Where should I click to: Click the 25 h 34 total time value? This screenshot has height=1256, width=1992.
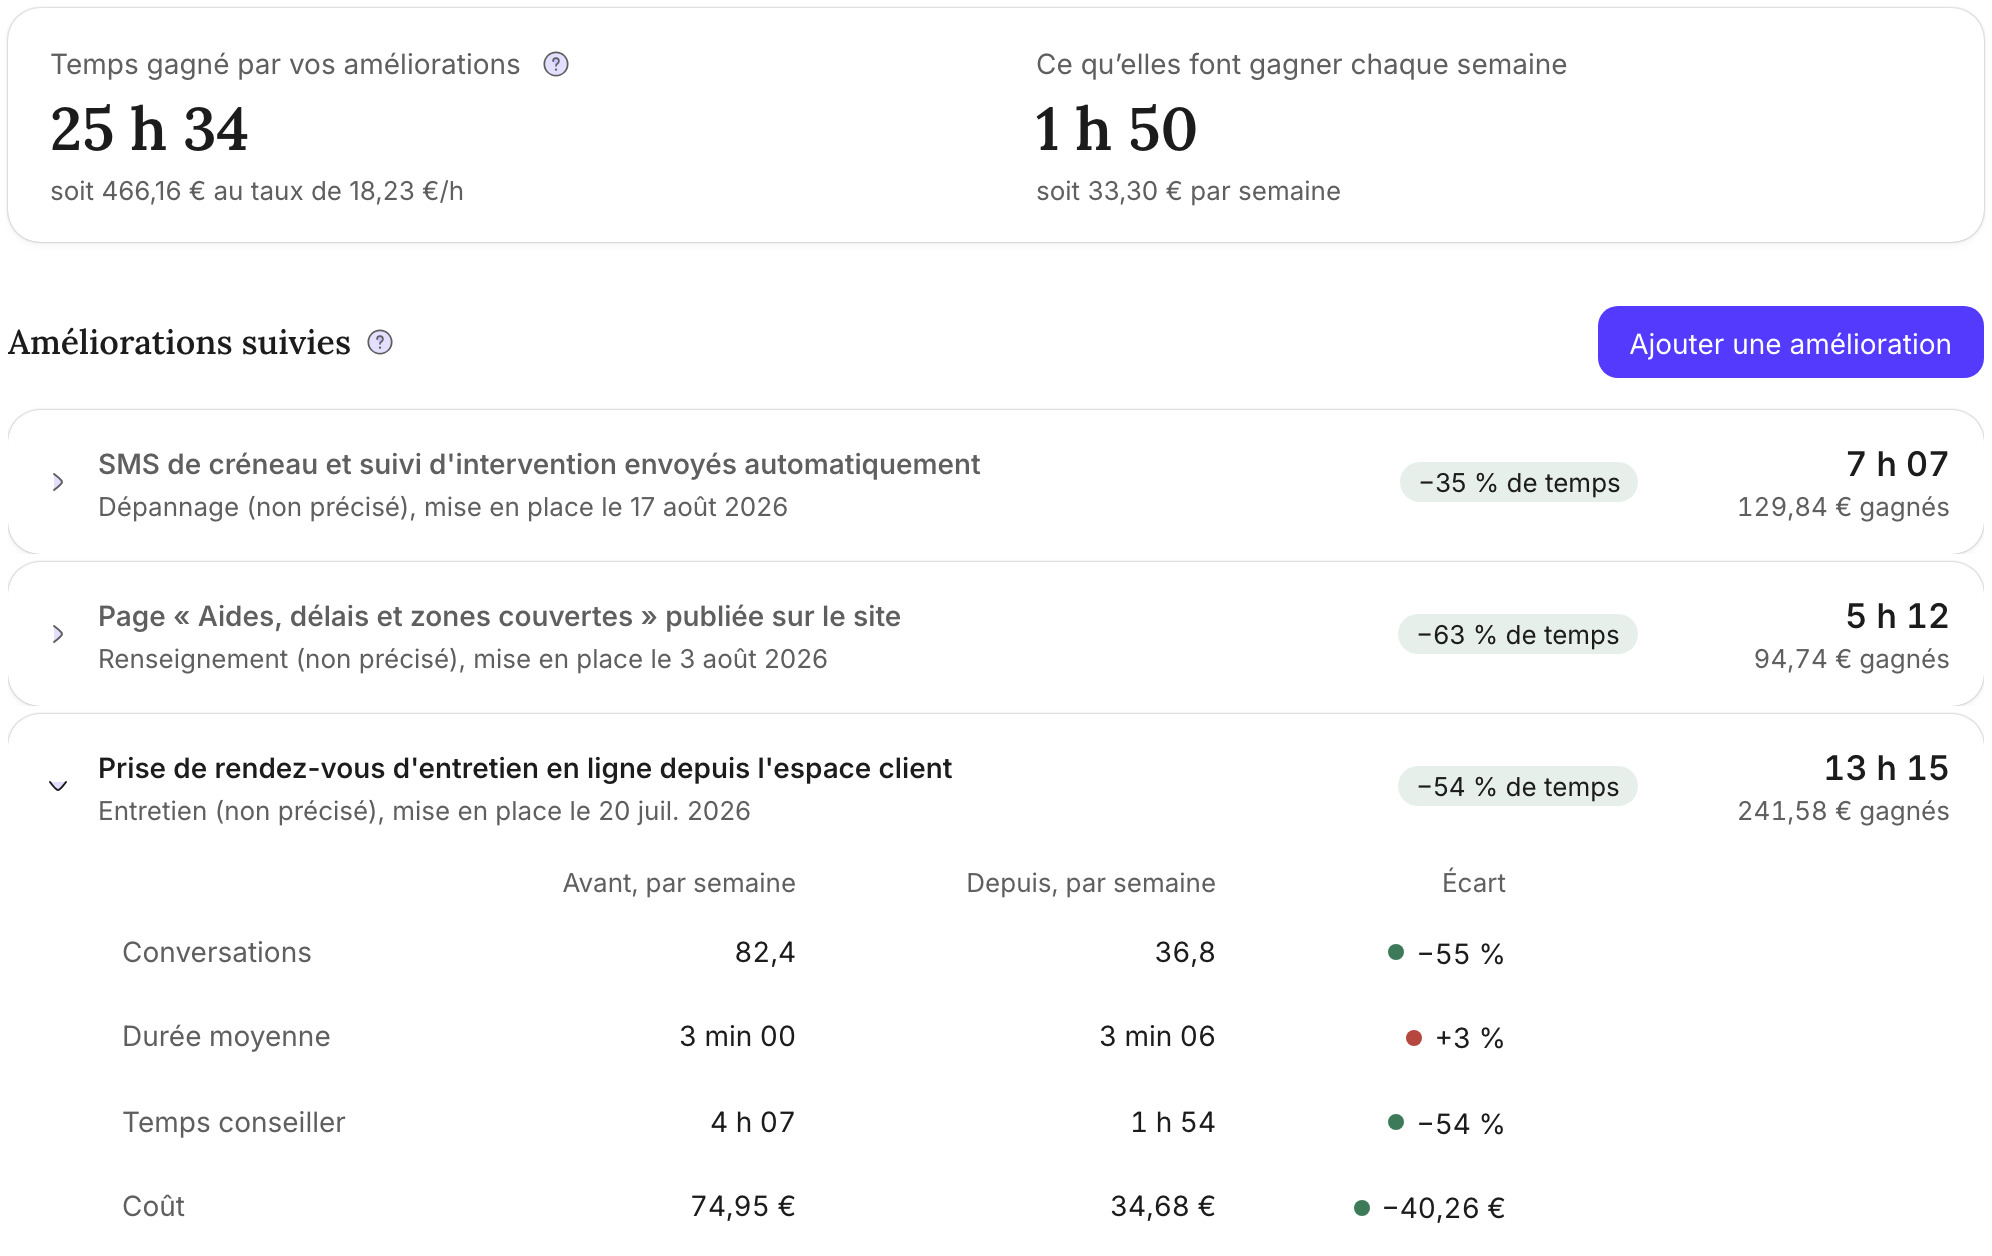pos(149,130)
